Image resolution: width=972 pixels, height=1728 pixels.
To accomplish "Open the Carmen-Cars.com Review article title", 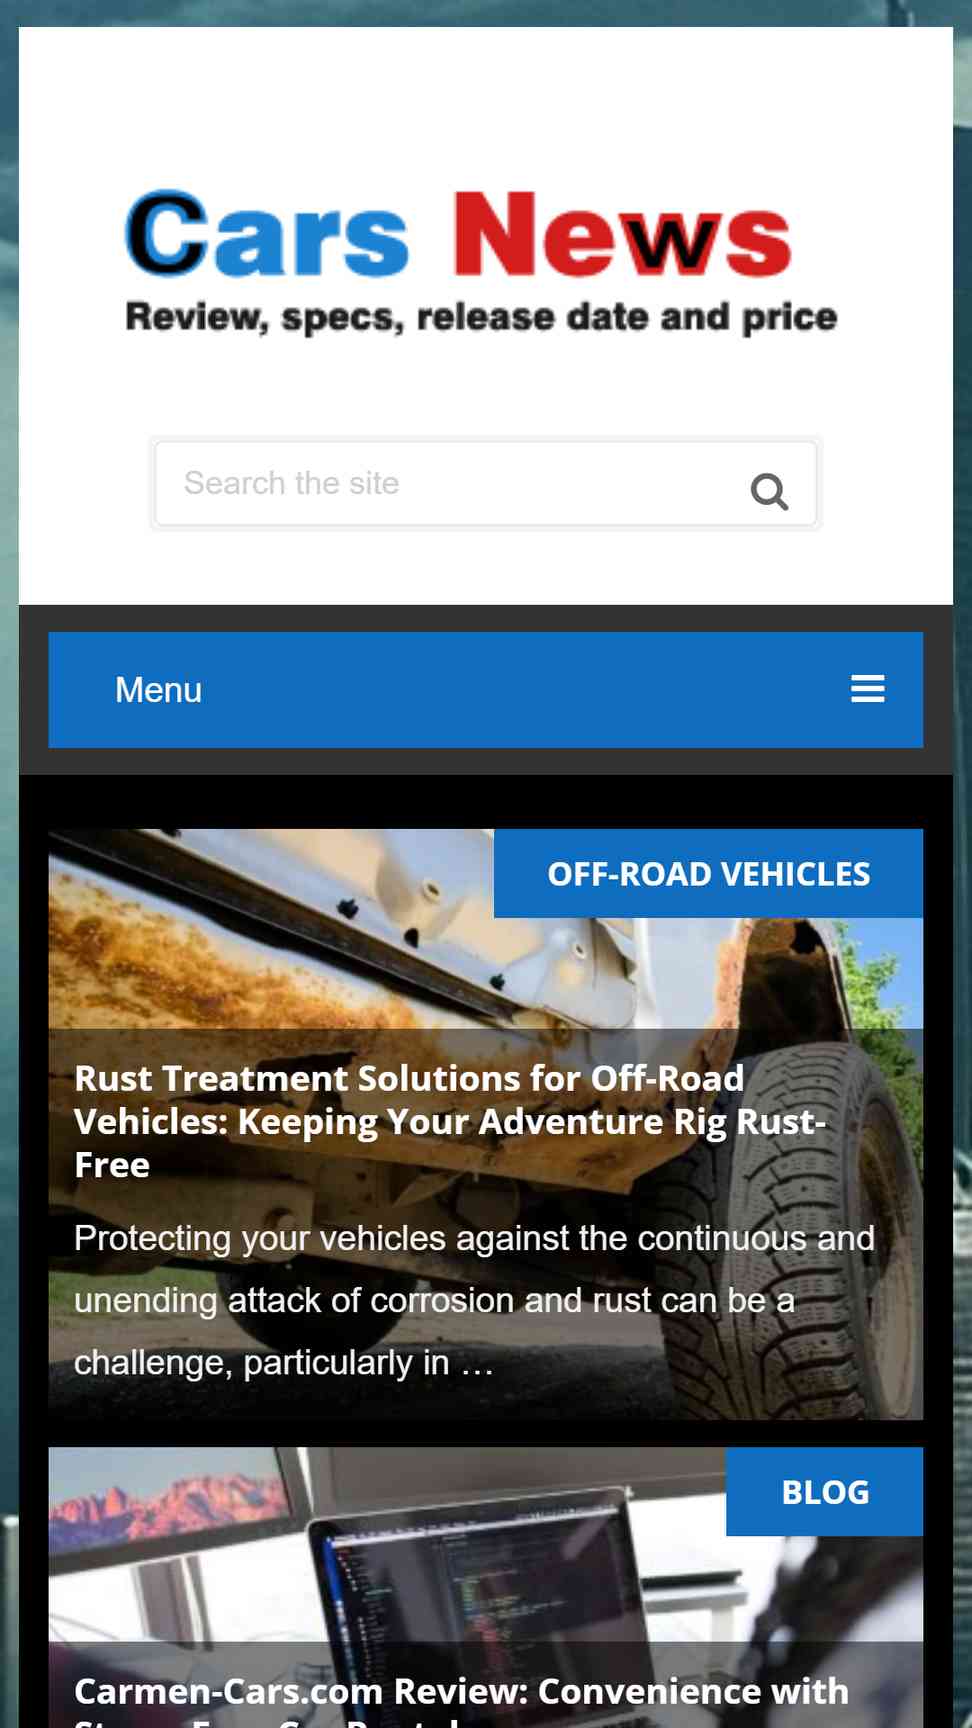I will tap(462, 1700).
